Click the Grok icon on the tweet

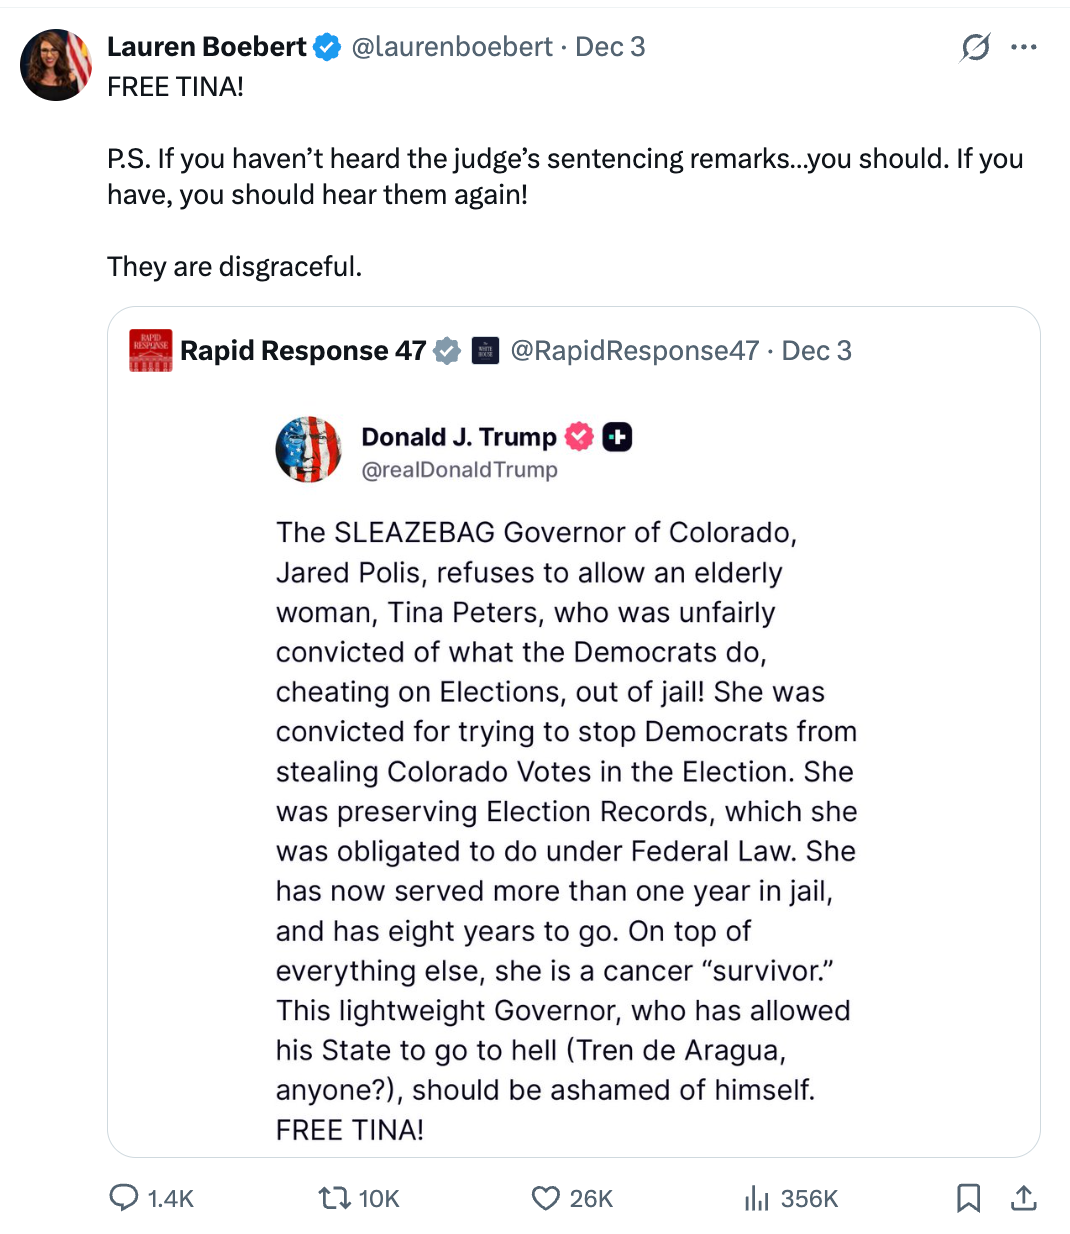(975, 47)
